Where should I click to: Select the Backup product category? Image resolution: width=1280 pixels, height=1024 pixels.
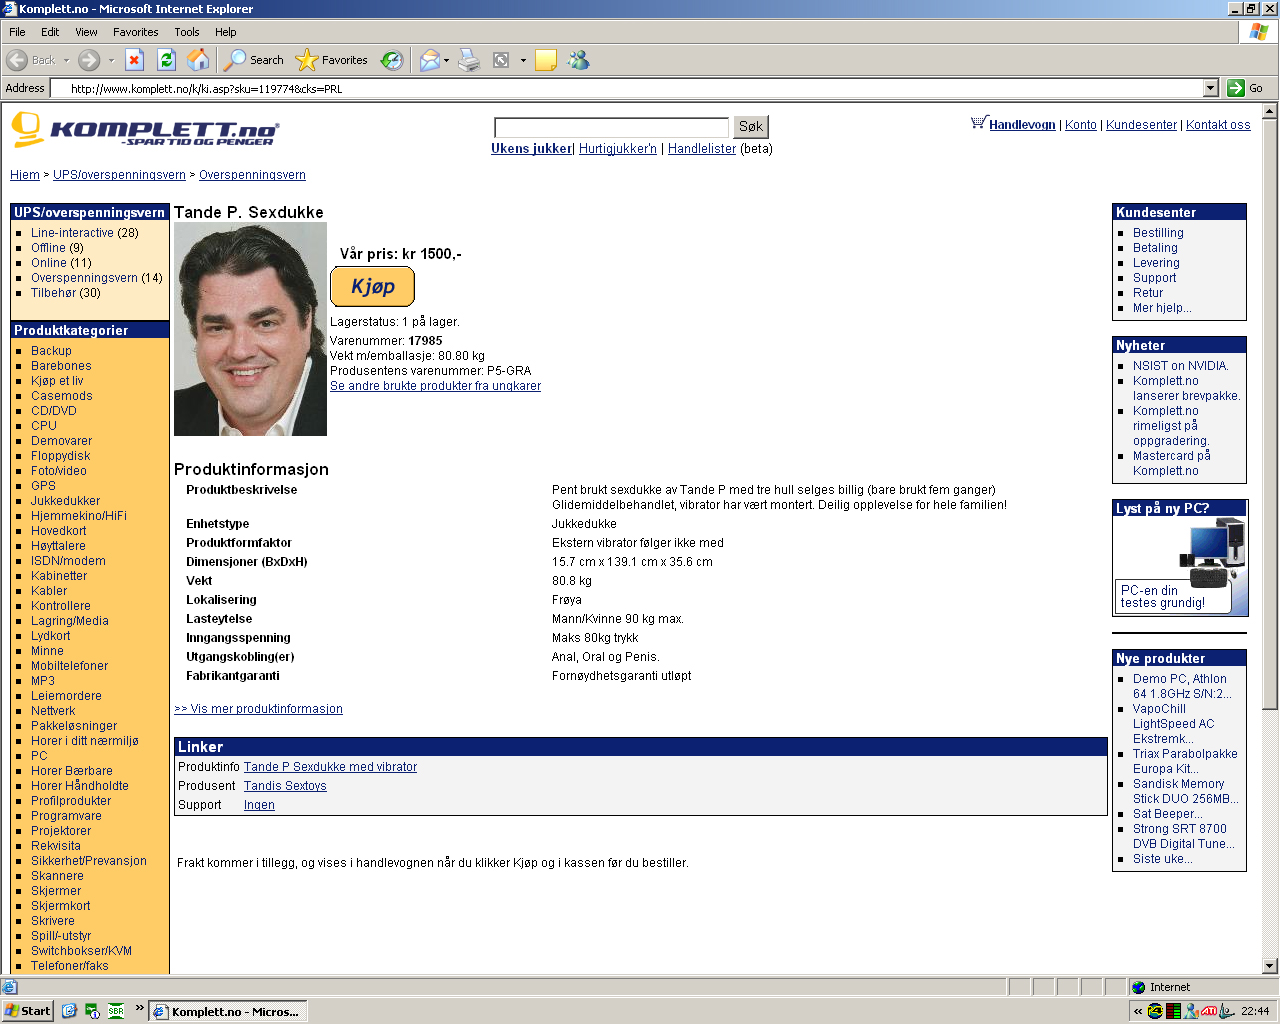point(51,351)
